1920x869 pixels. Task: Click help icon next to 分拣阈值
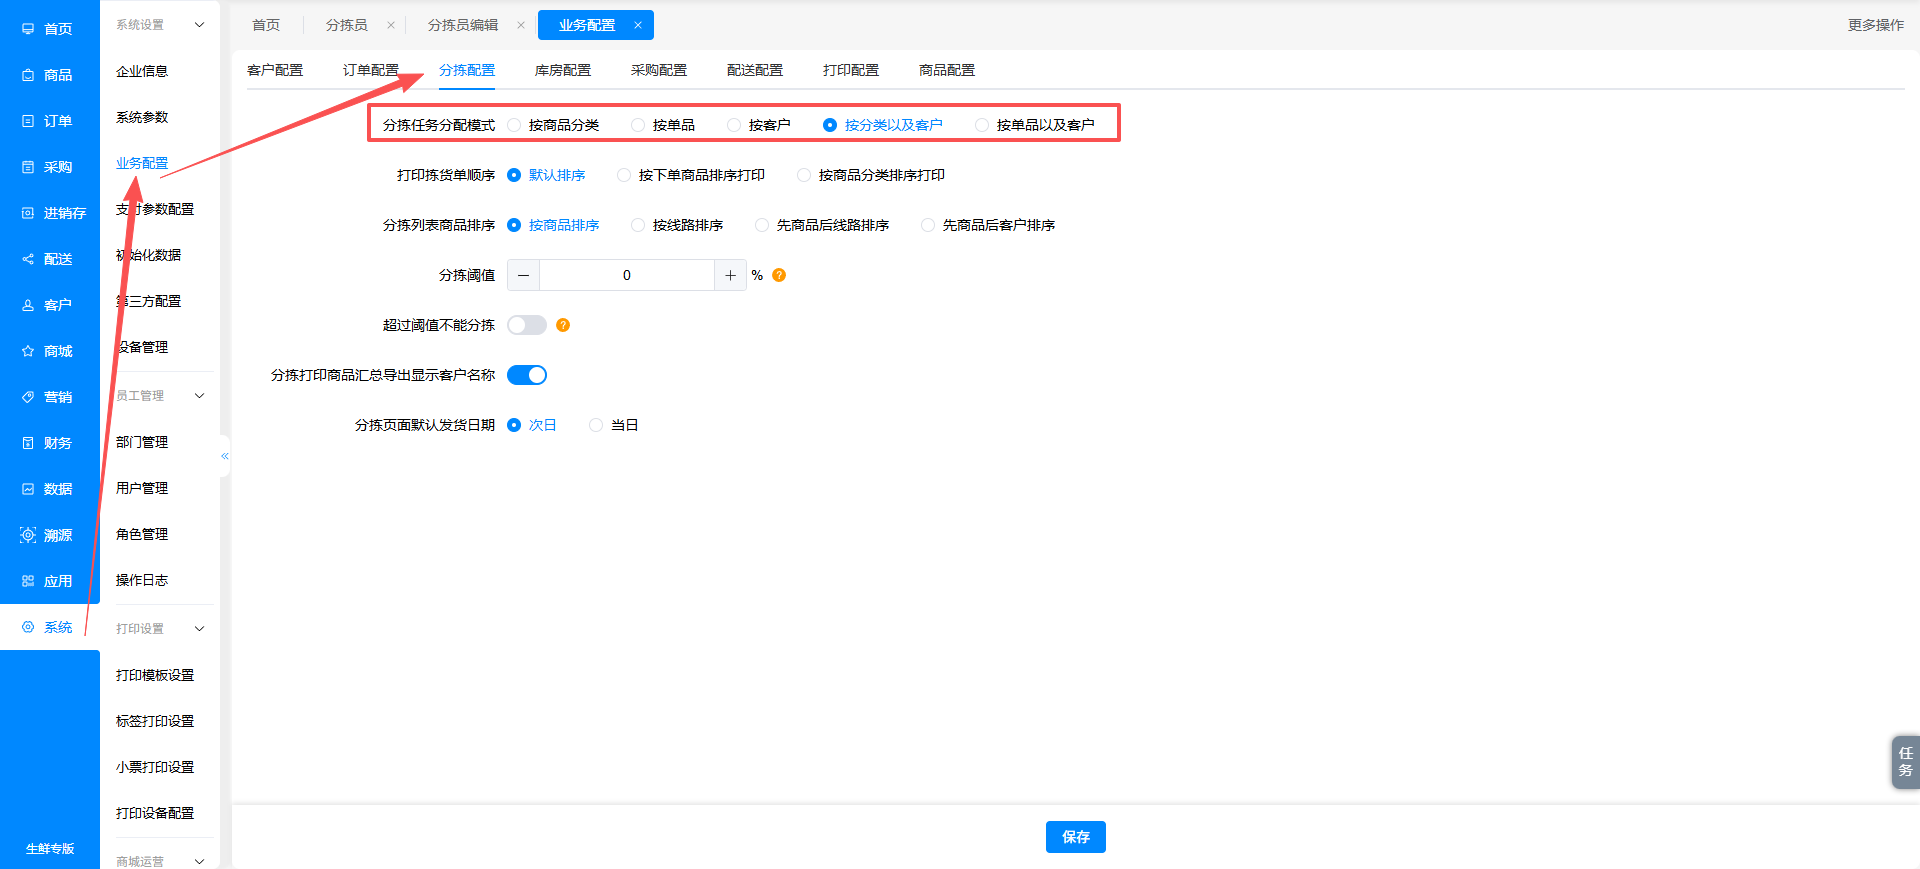coord(779,275)
